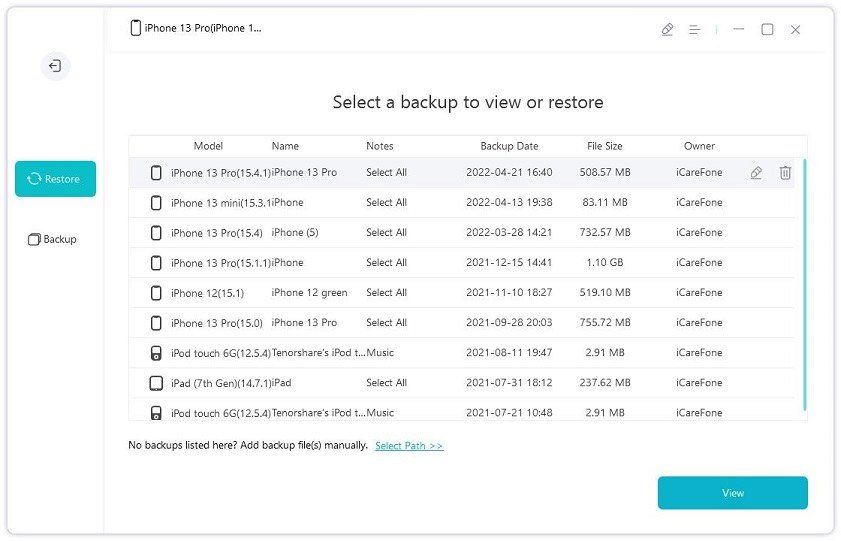This screenshot has width=841, height=541.
Task: Click the feedback pencil icon in title bar
Action: click(x=667, y=29)
